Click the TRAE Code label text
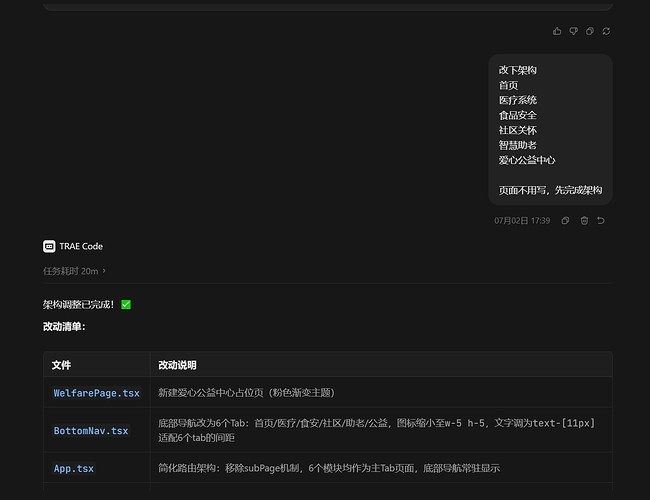650x500 pixels. click(81, 246)
